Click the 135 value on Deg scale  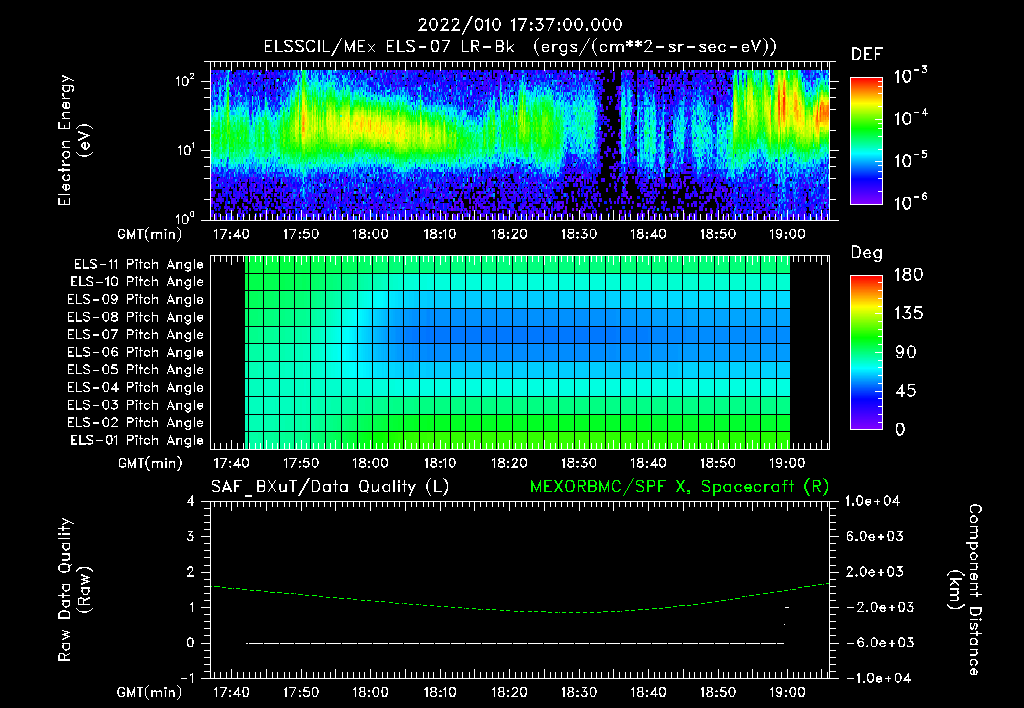(908, 313)
